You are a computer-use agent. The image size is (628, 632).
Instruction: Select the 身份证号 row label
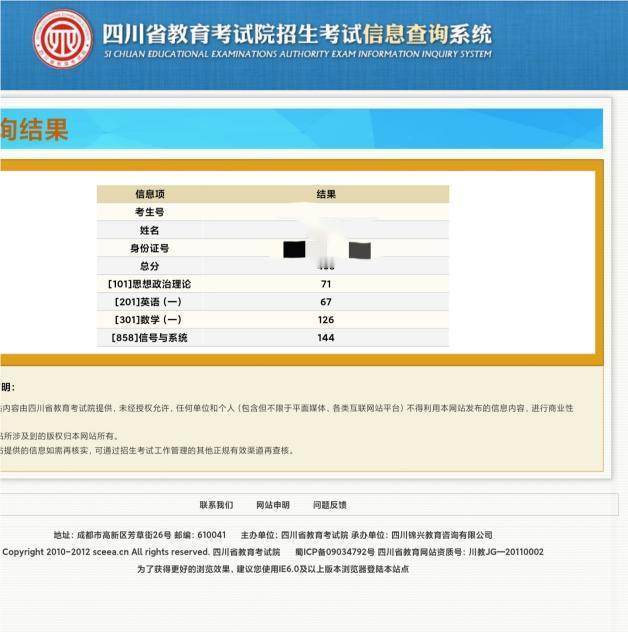pyautogui.click(x=150, y=248)
